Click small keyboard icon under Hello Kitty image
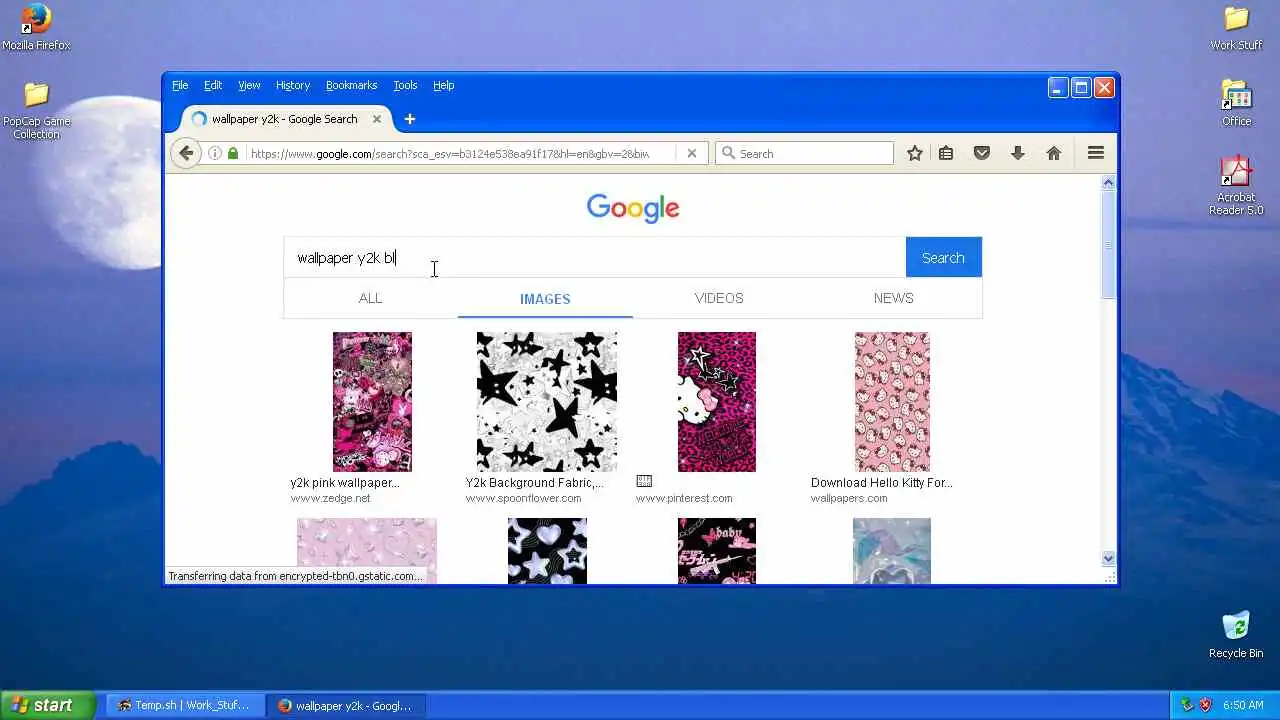Screen dimensions: 1280x720 [x=644, y=481]
